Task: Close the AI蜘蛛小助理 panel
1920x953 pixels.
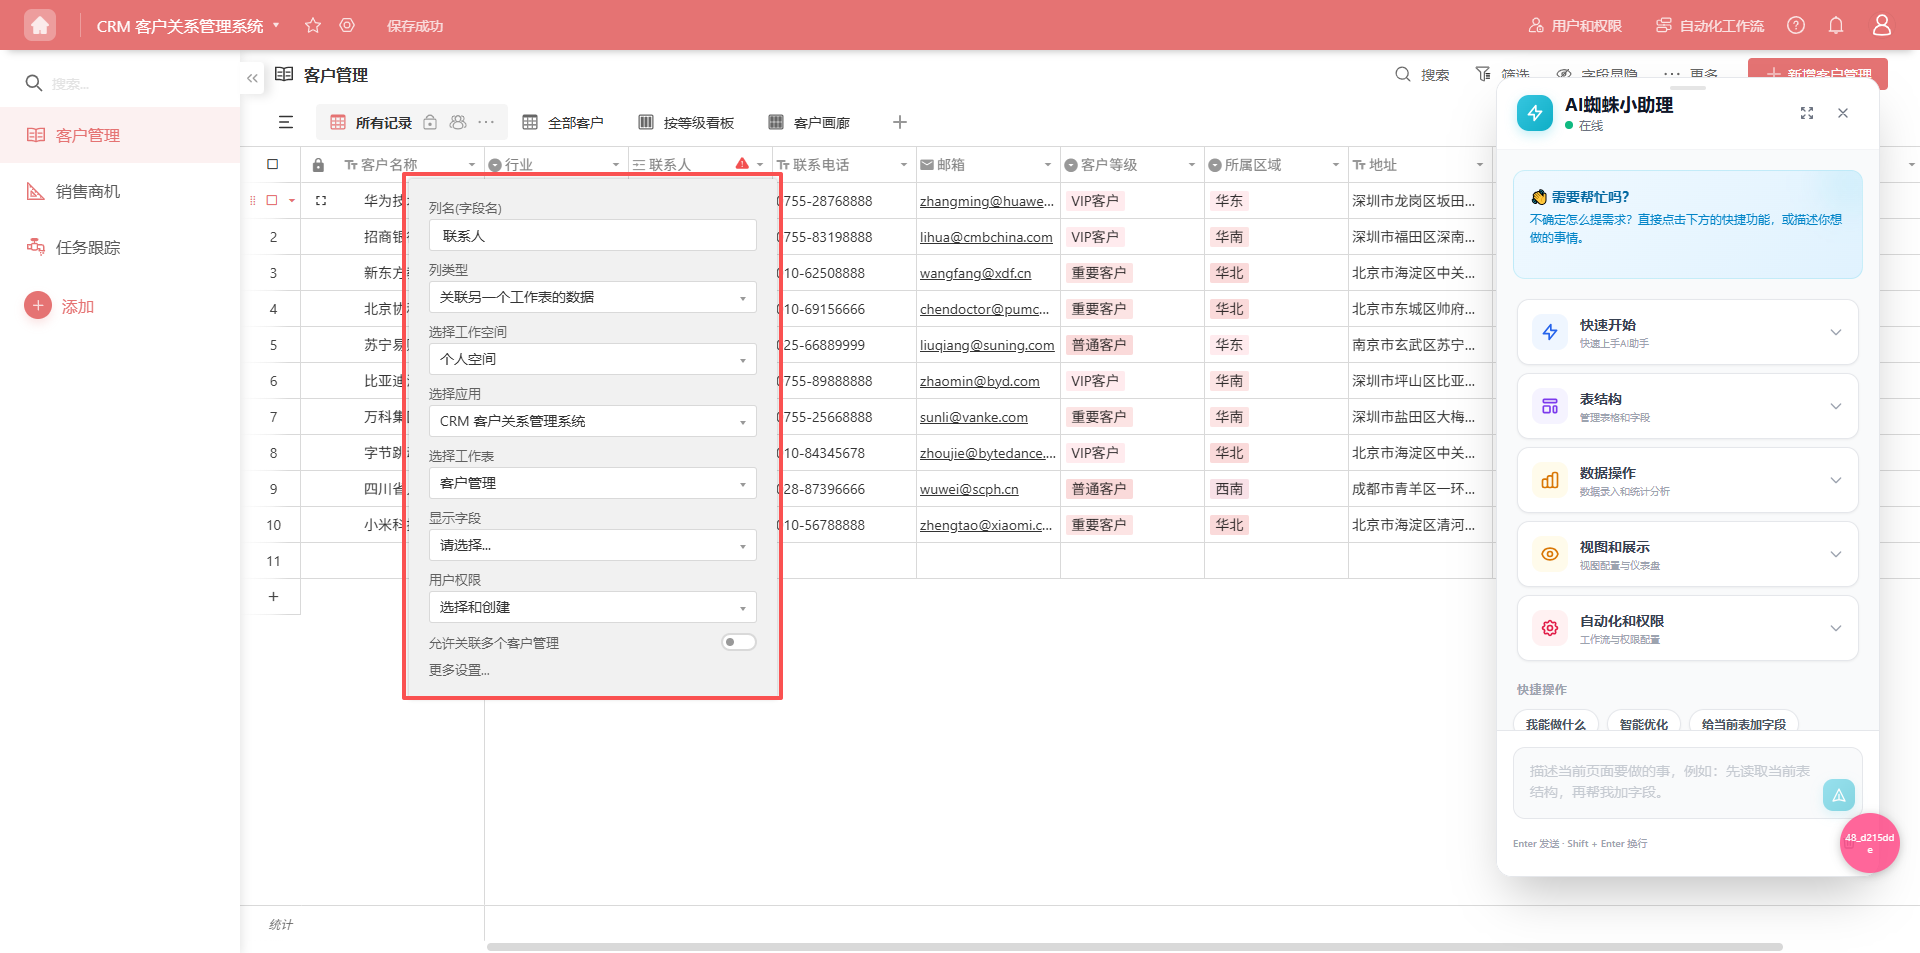Action: pyautogui.click(x=1843, y=113)
